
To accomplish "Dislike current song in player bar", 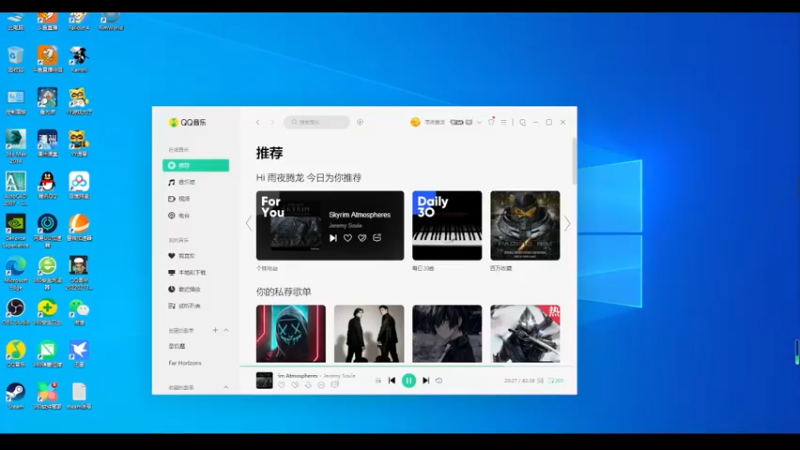I will coord(295,385).
